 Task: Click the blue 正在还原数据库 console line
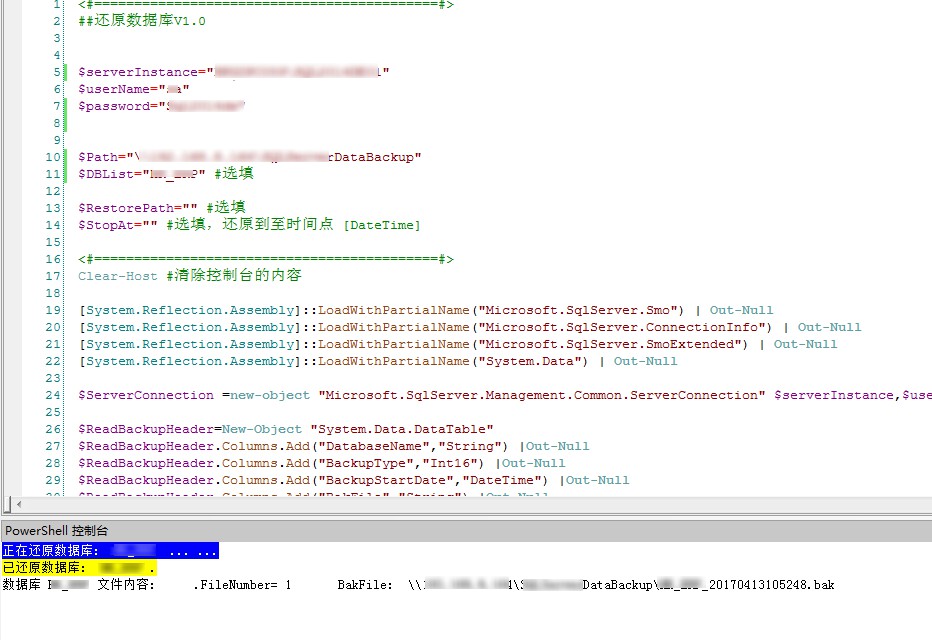pyautogui.click(x=110, y=551)
